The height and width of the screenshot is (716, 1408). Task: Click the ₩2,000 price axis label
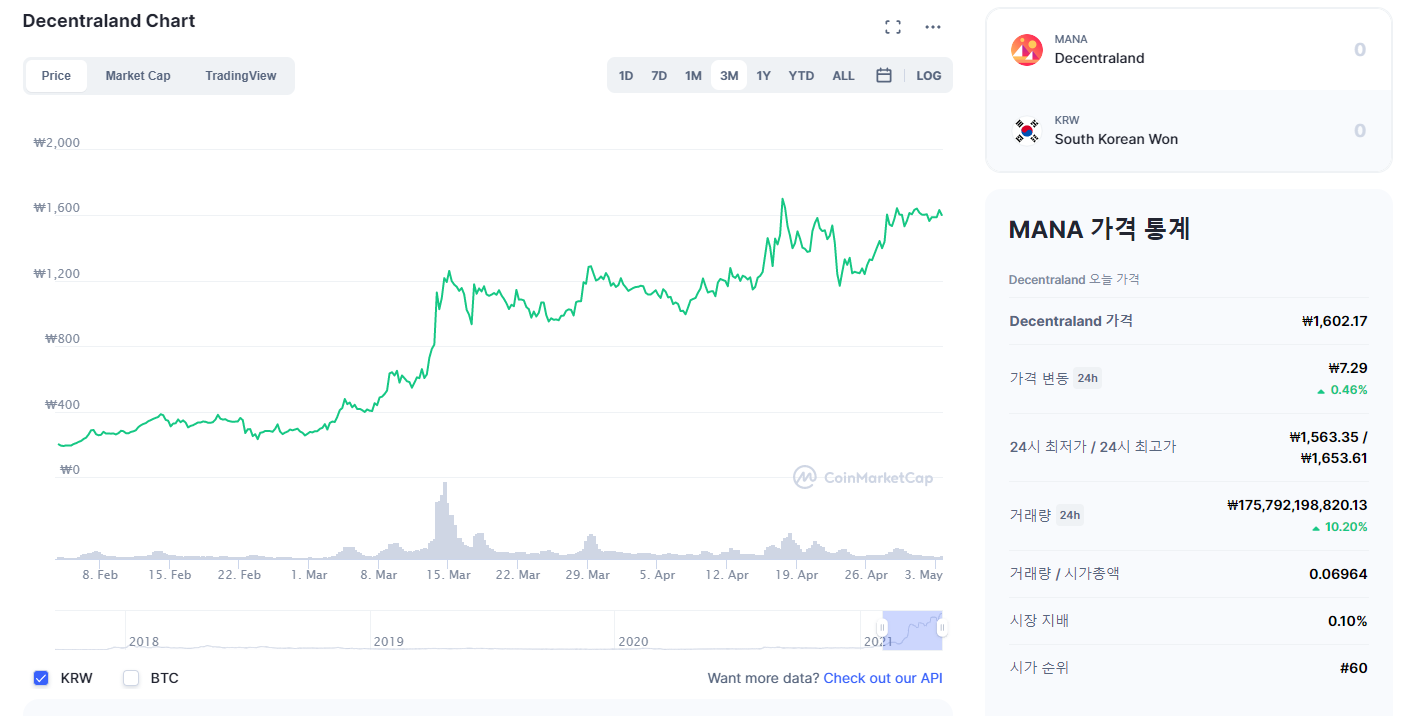[57, 143]
